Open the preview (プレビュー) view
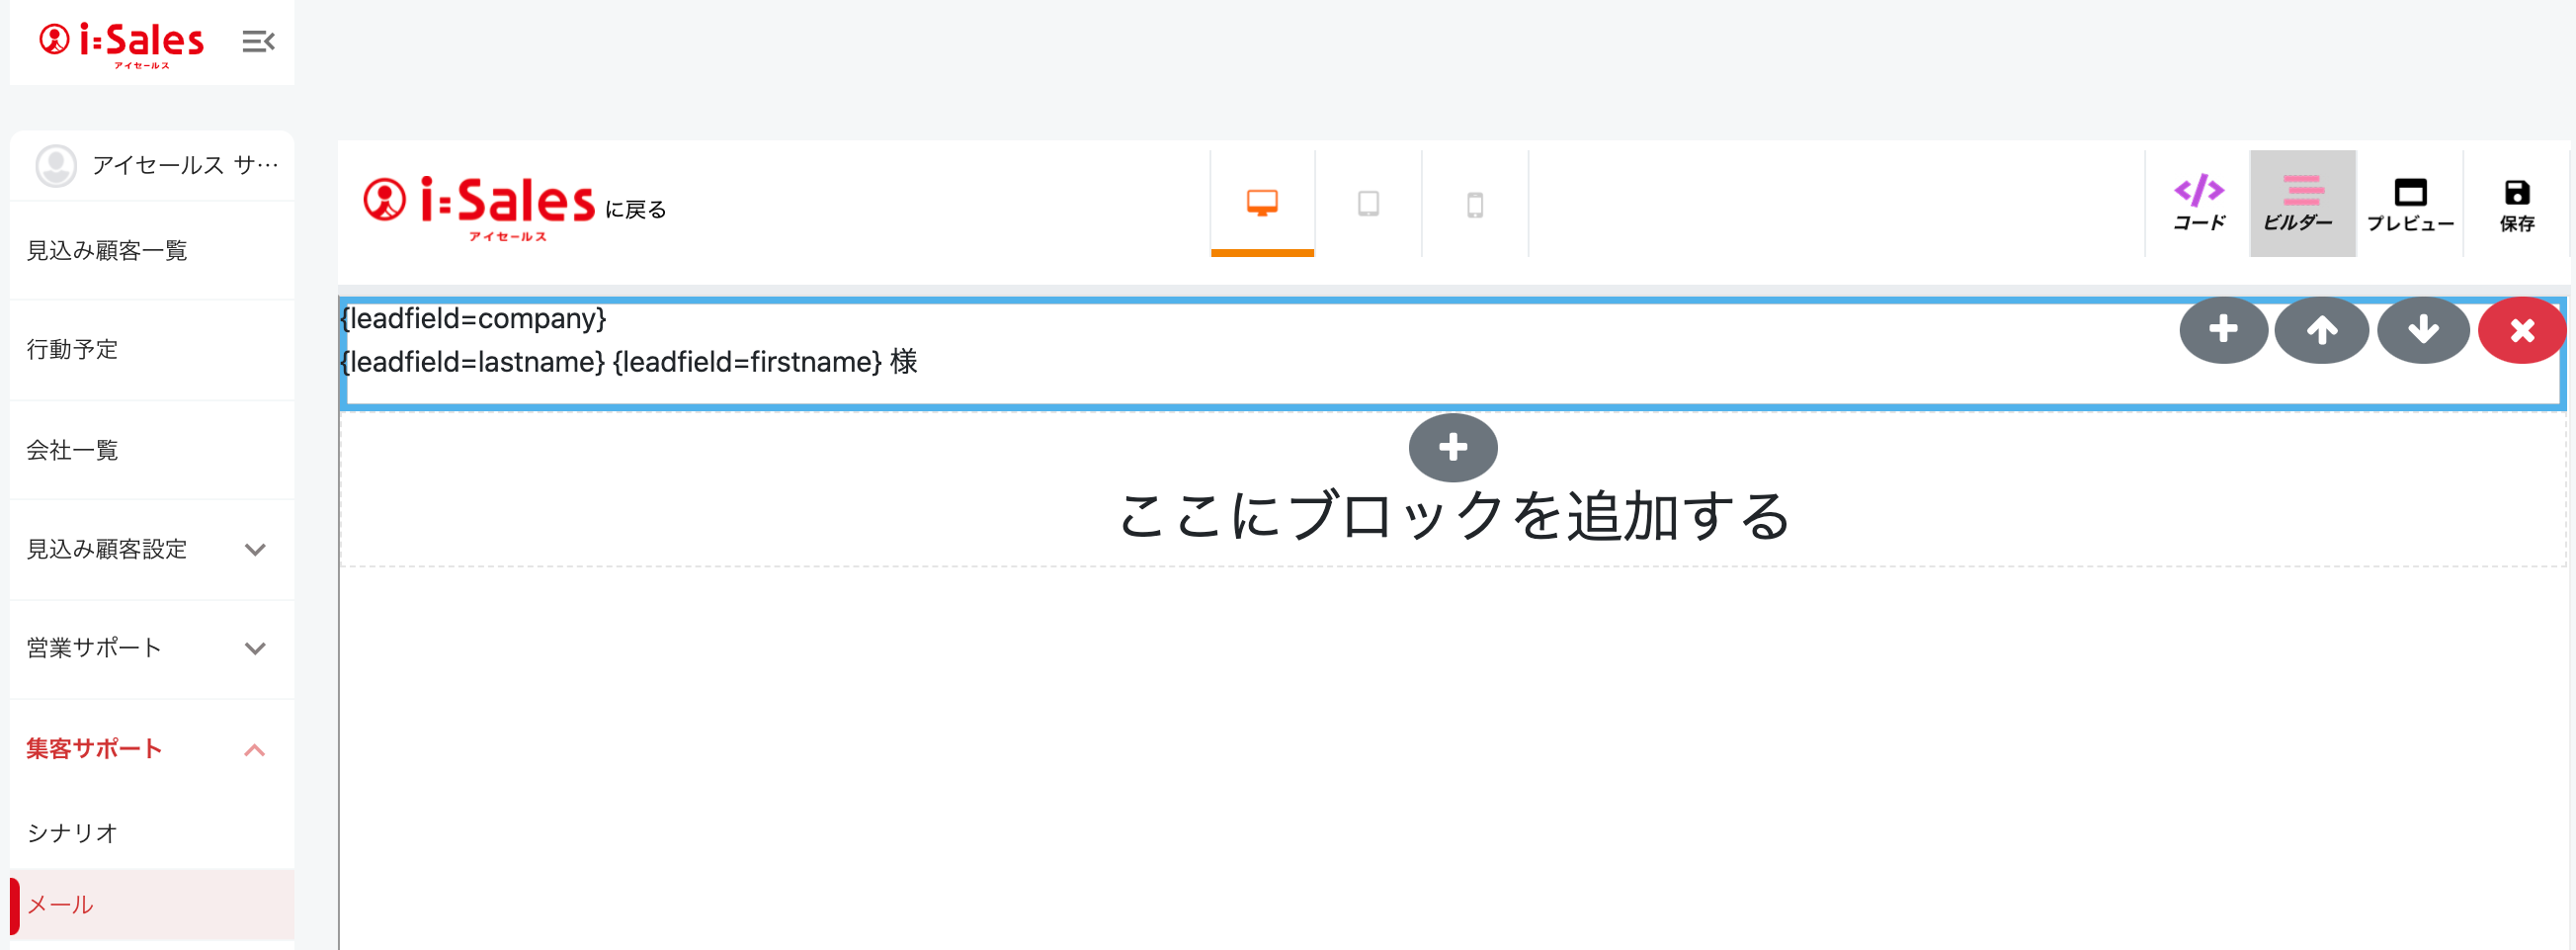Viewport: 2576px width, 950px height. pos(2410,203)
